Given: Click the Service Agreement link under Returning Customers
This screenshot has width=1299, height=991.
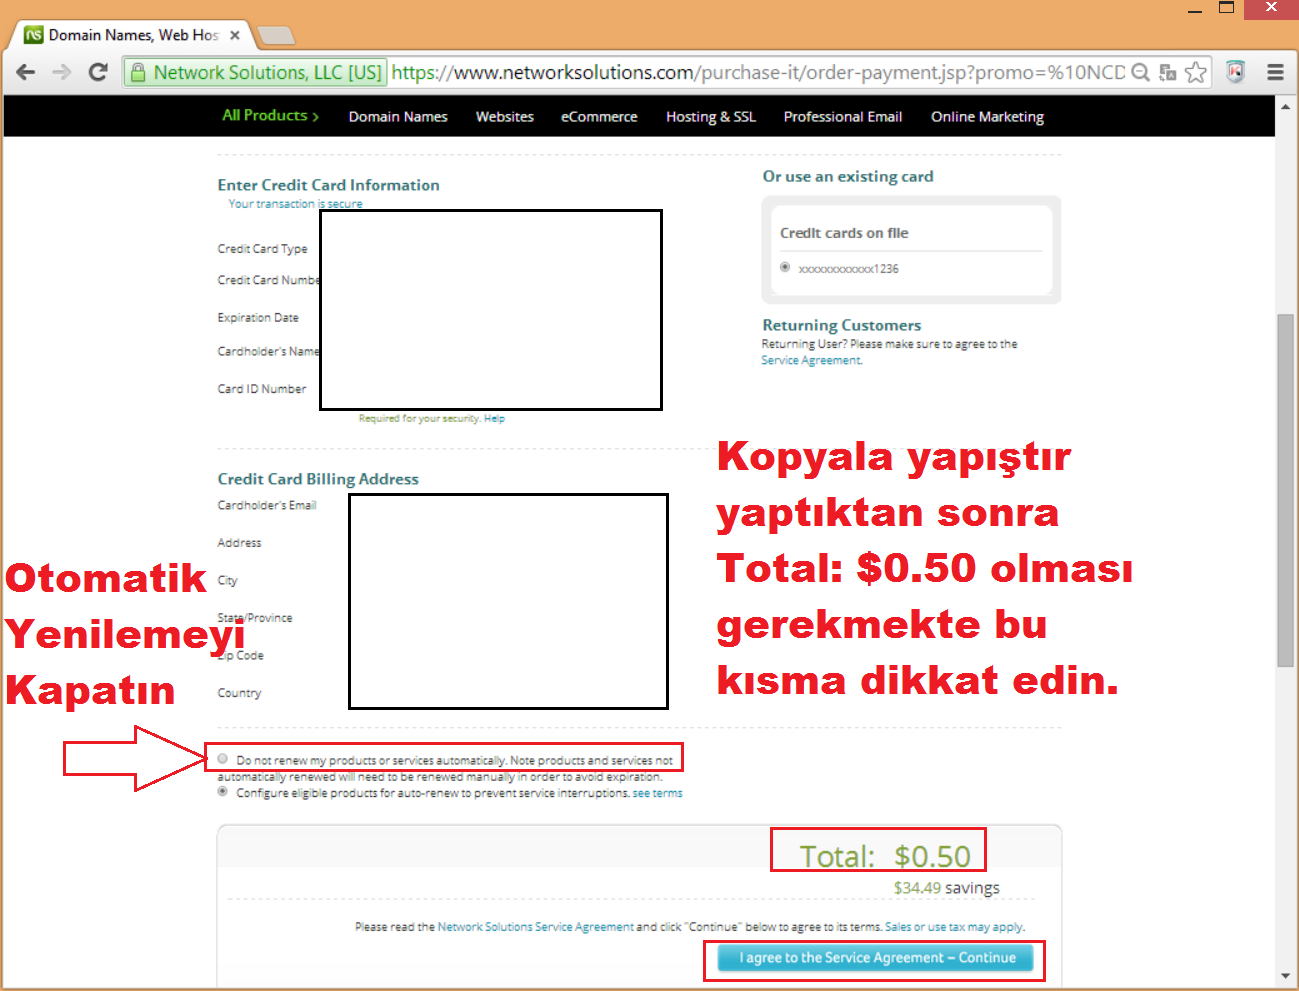Looking at the screenshot, I should coord(811,361).
